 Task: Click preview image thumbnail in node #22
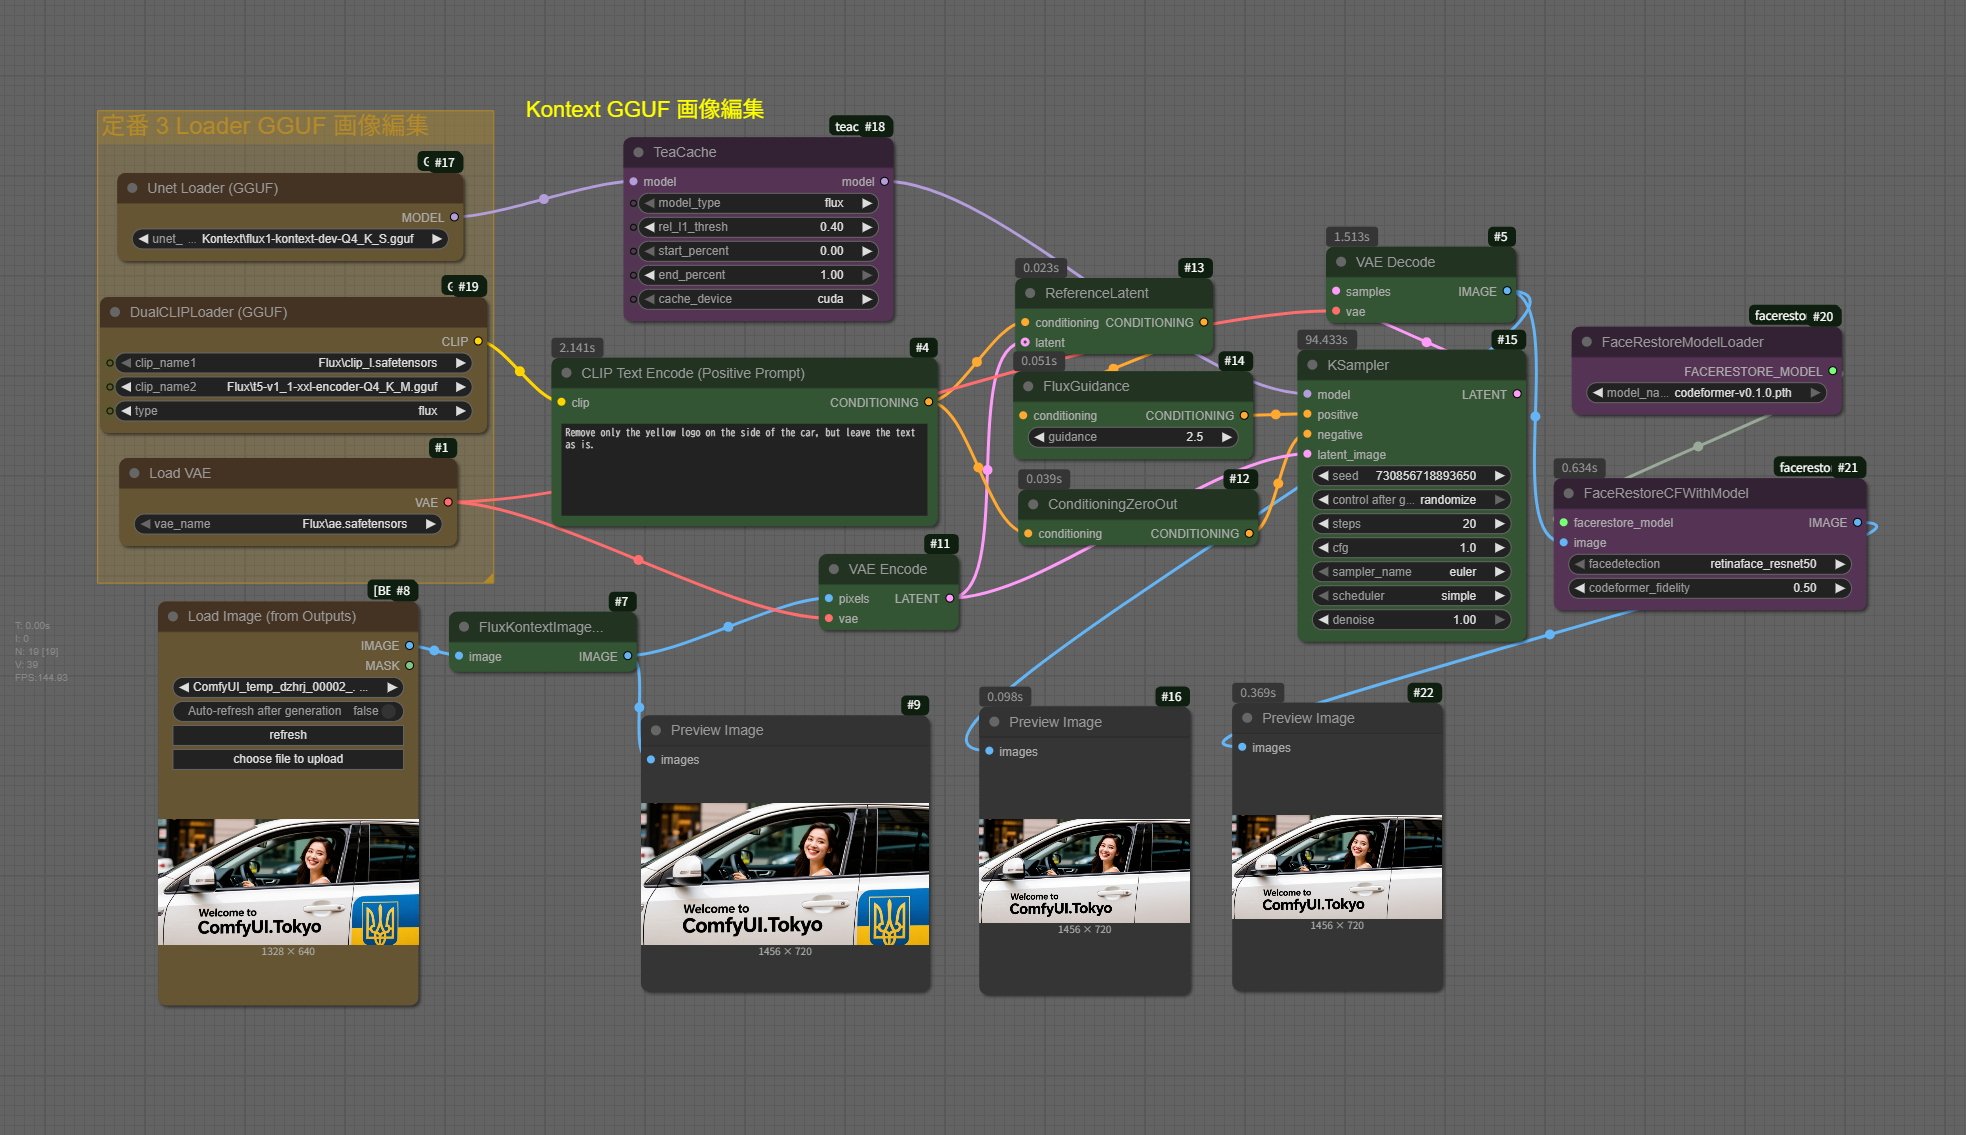point(1336,866)
